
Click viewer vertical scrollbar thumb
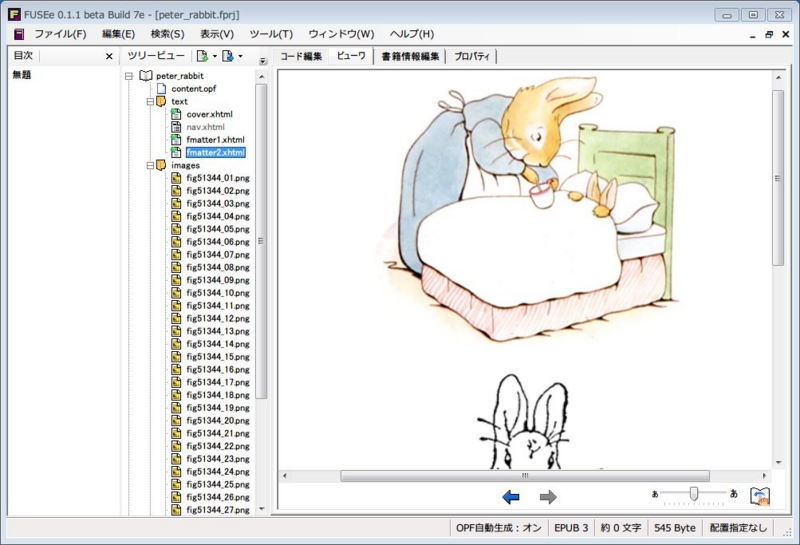click(778, 178)
